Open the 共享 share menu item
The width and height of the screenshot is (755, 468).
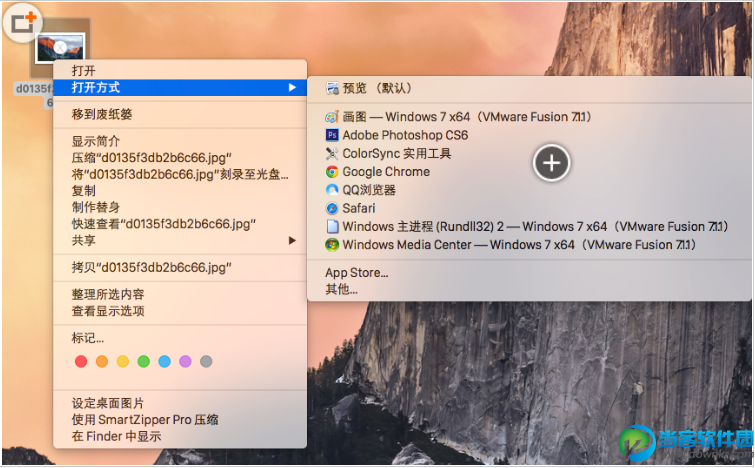coord(180,240)
